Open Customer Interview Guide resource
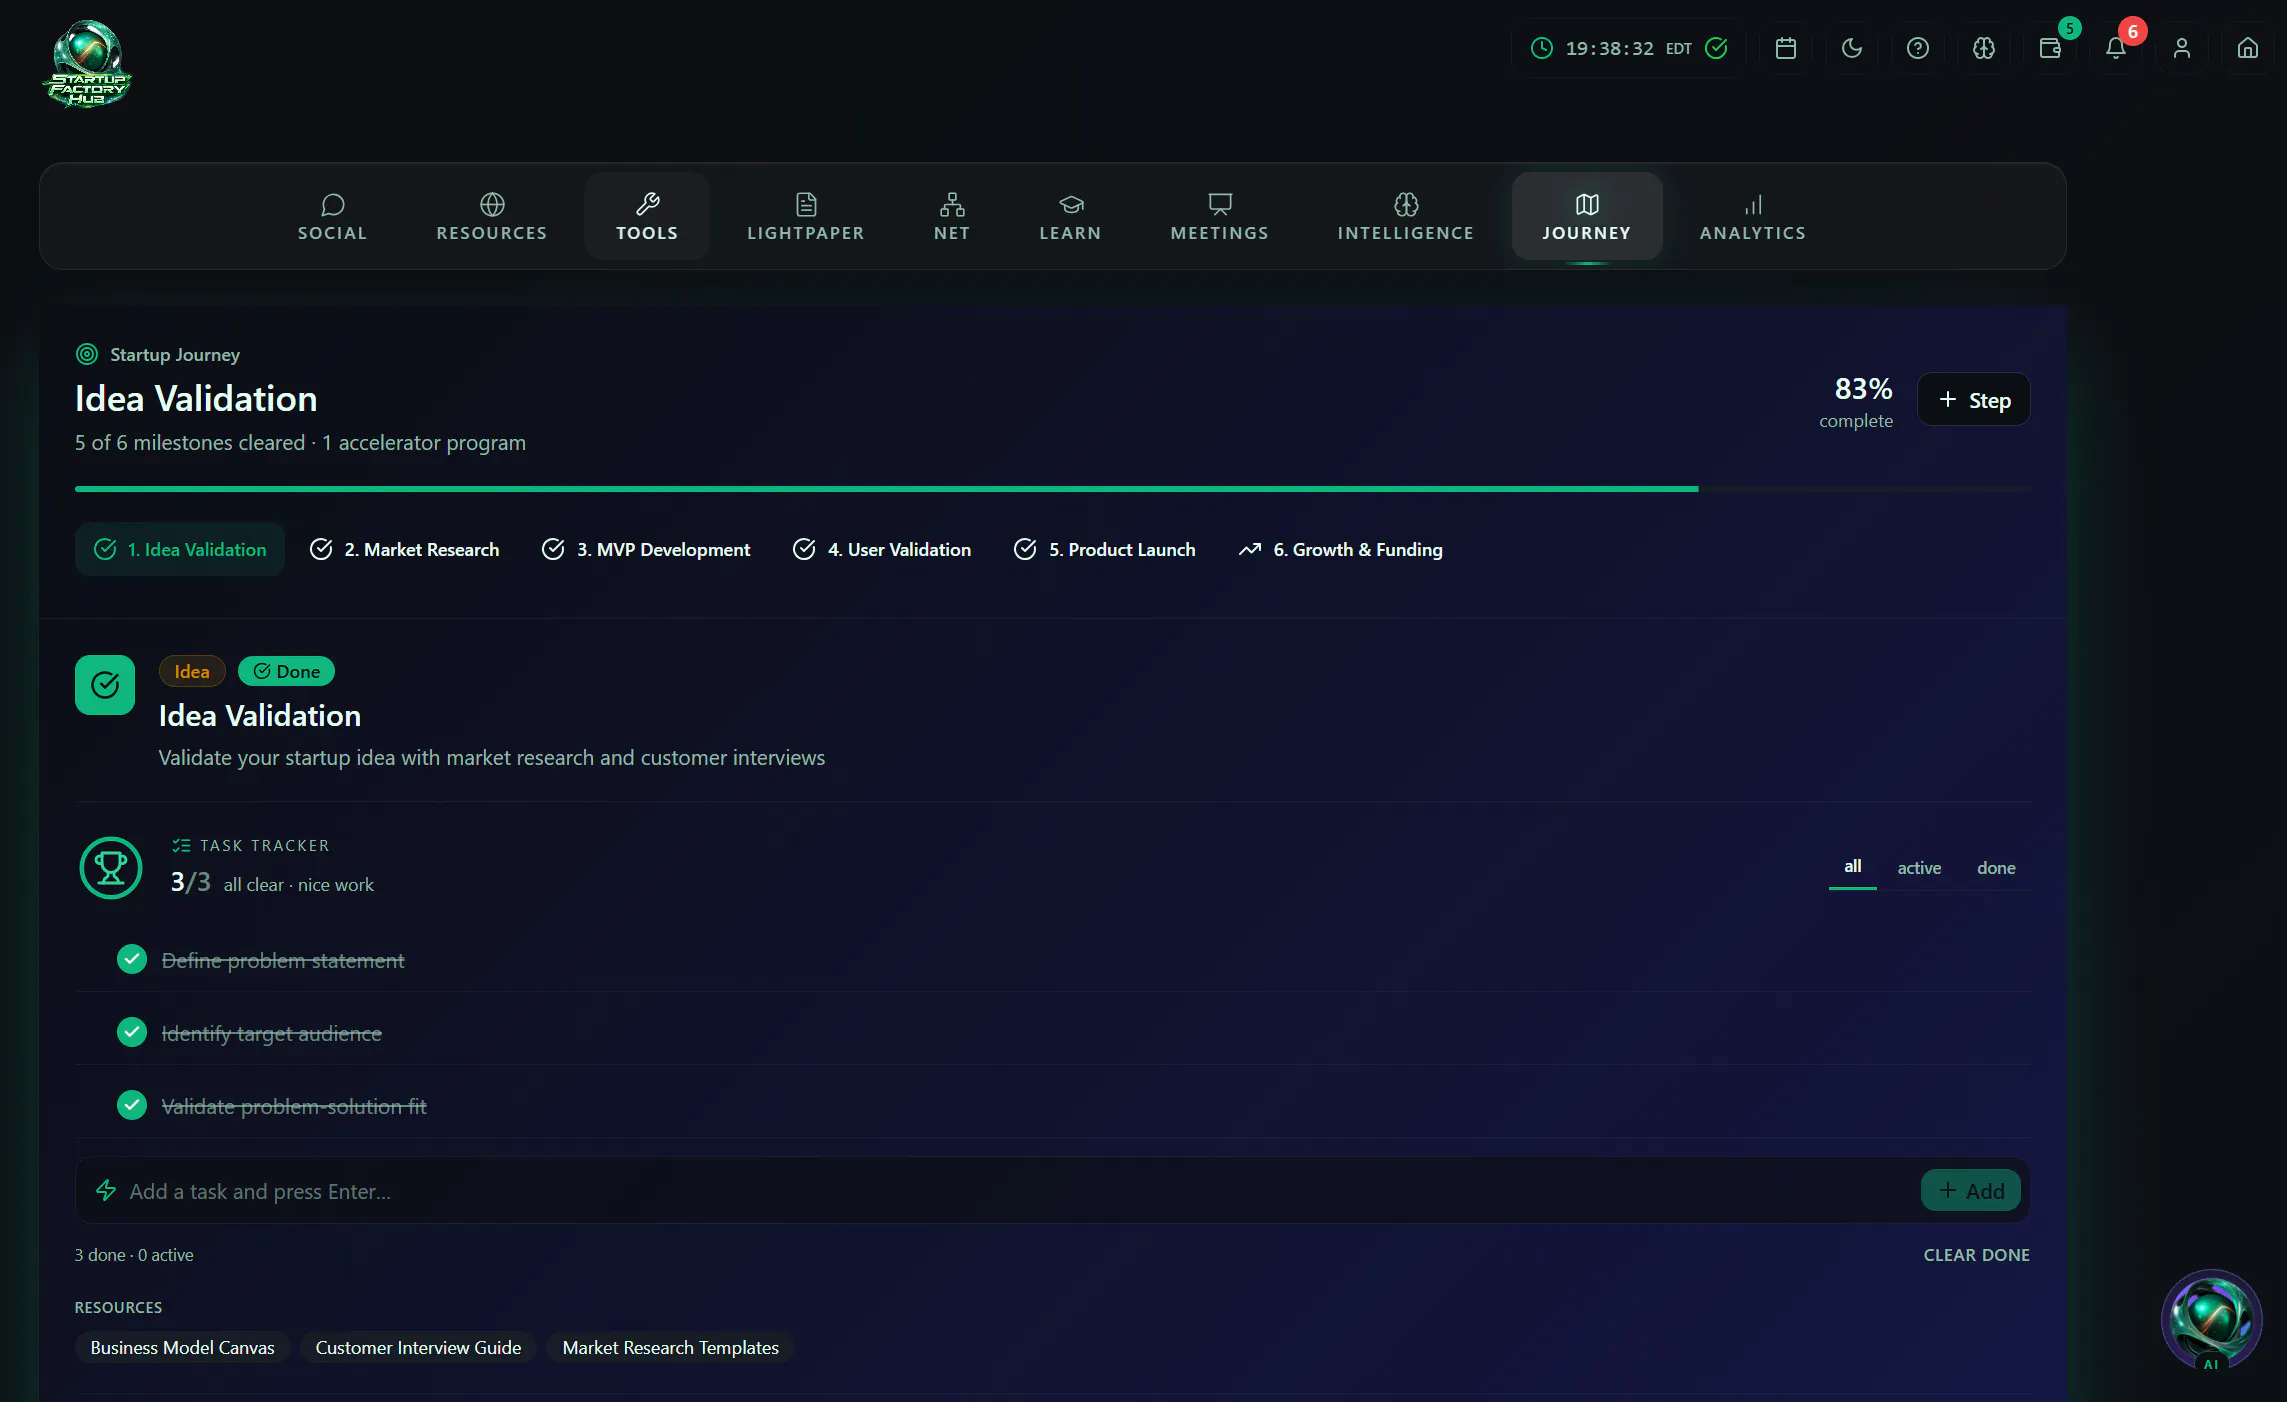 coord(418,1347)
